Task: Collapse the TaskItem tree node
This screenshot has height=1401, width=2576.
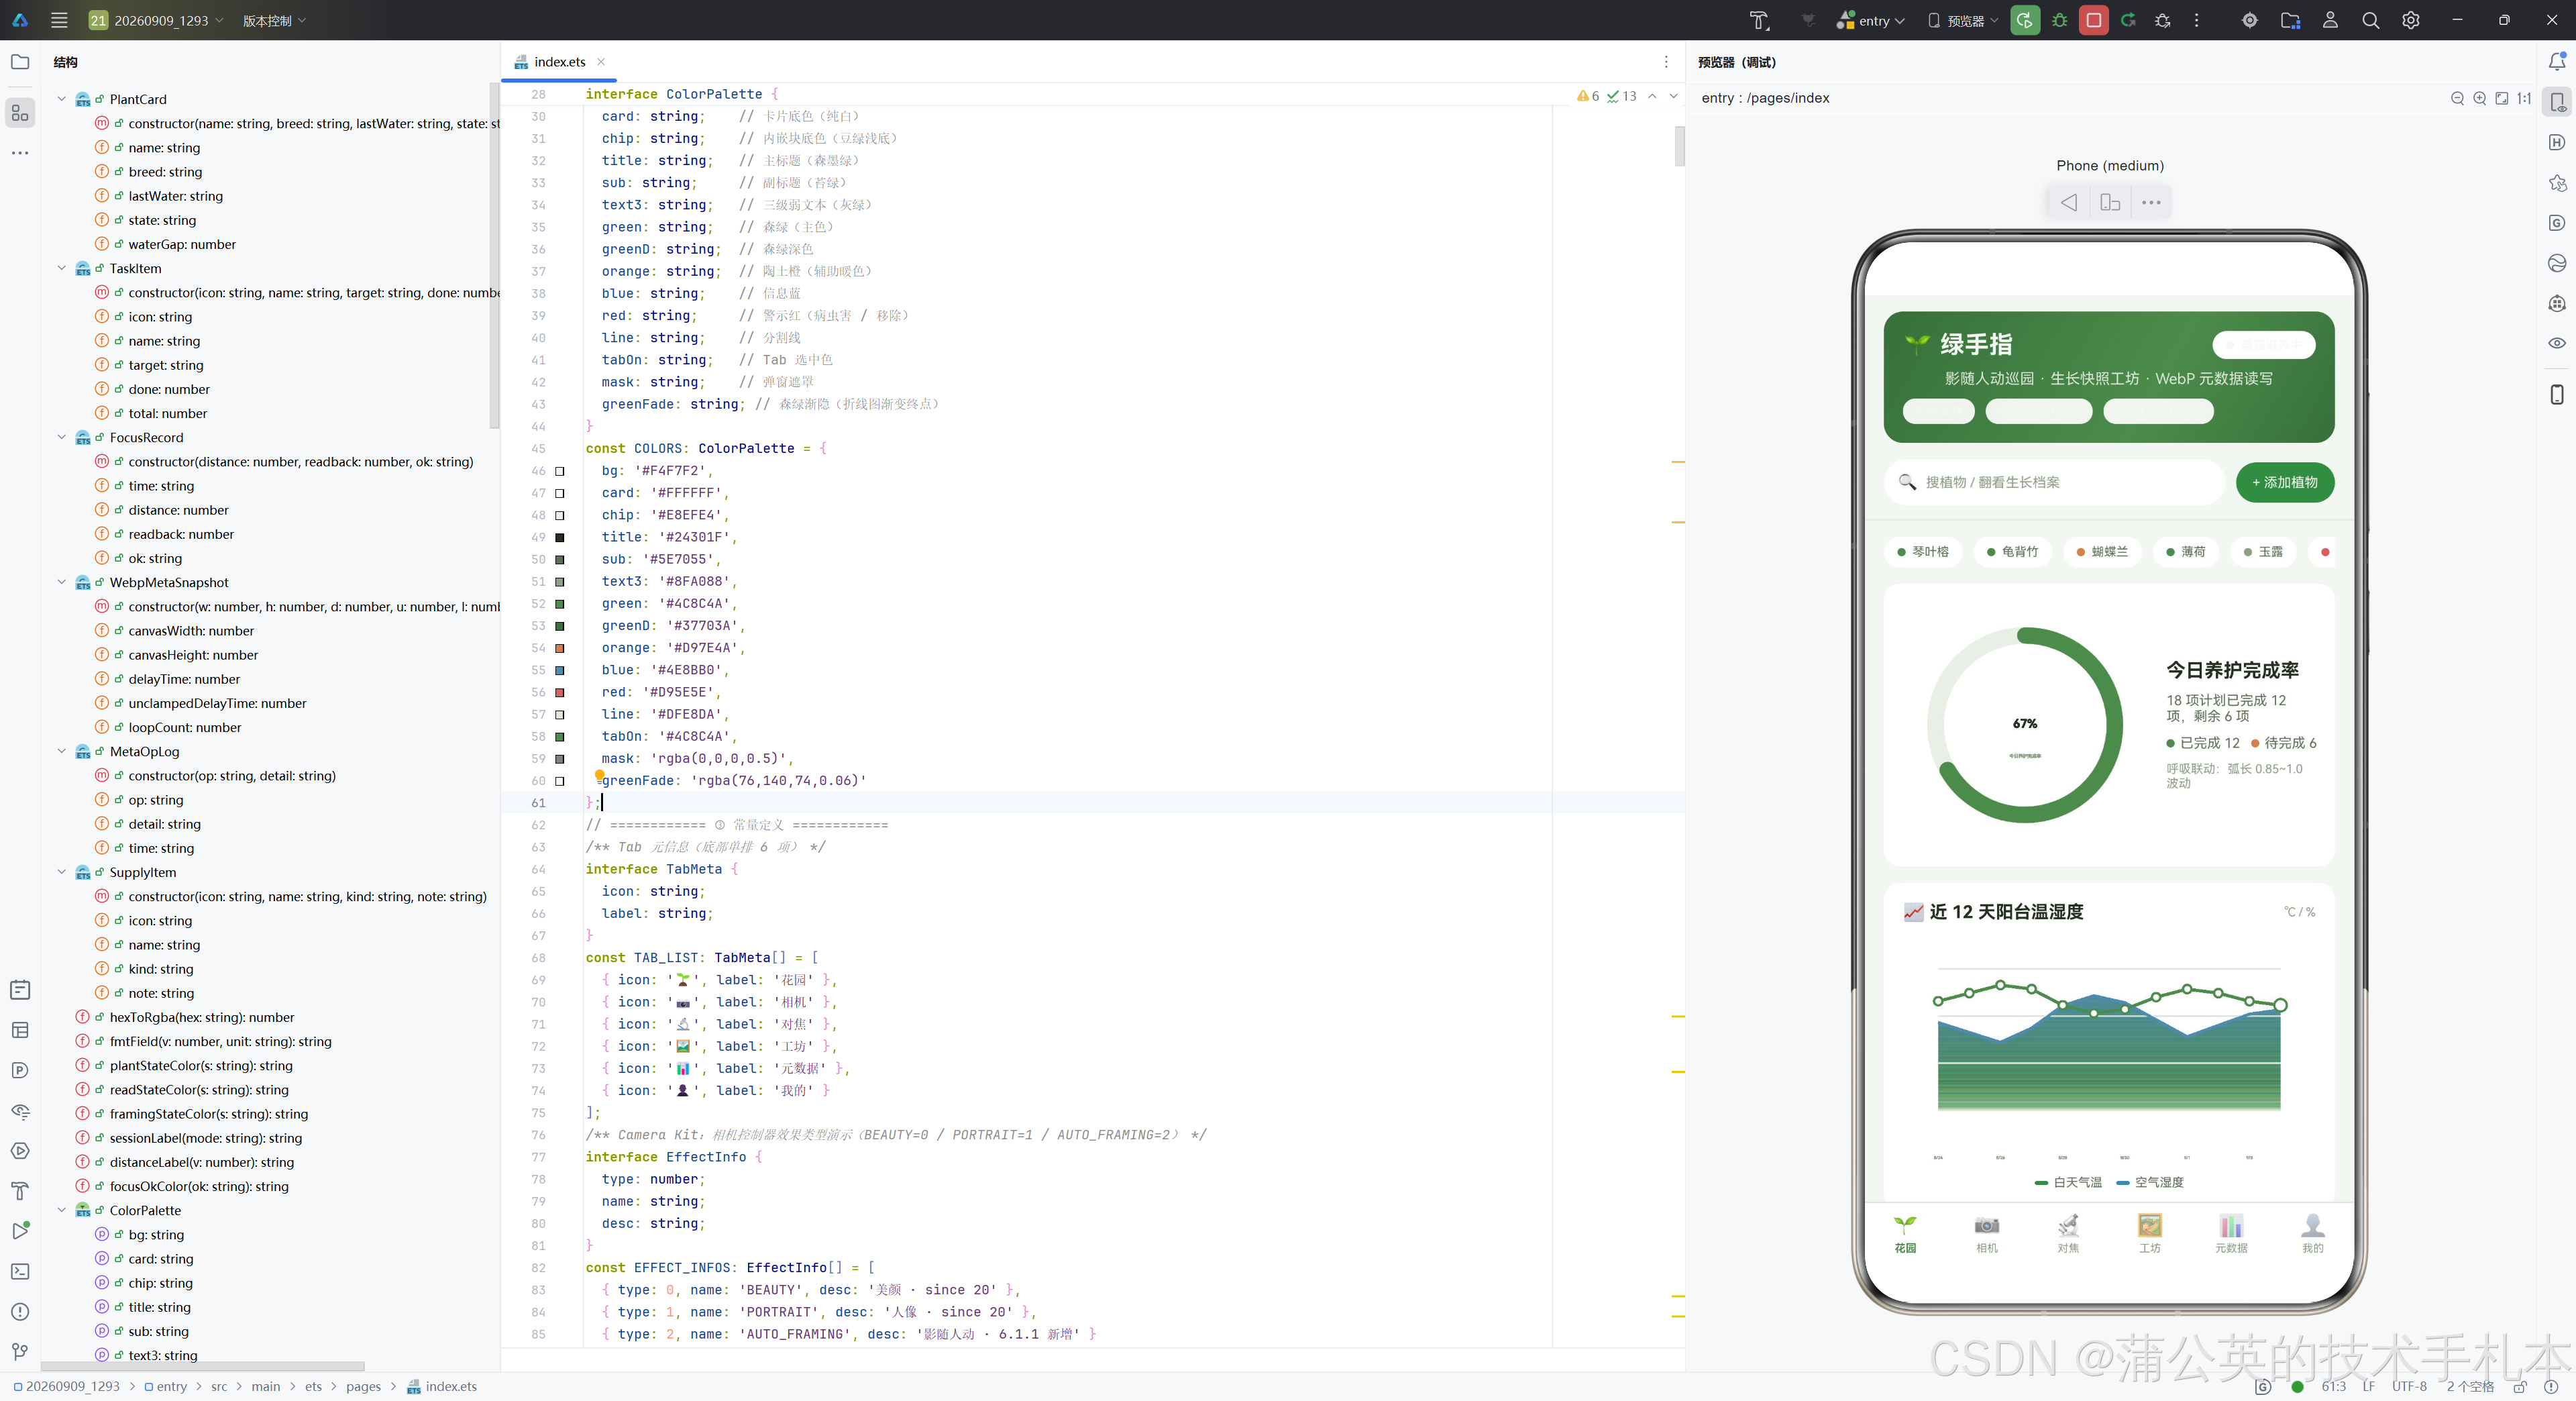Action: [62, 268]
